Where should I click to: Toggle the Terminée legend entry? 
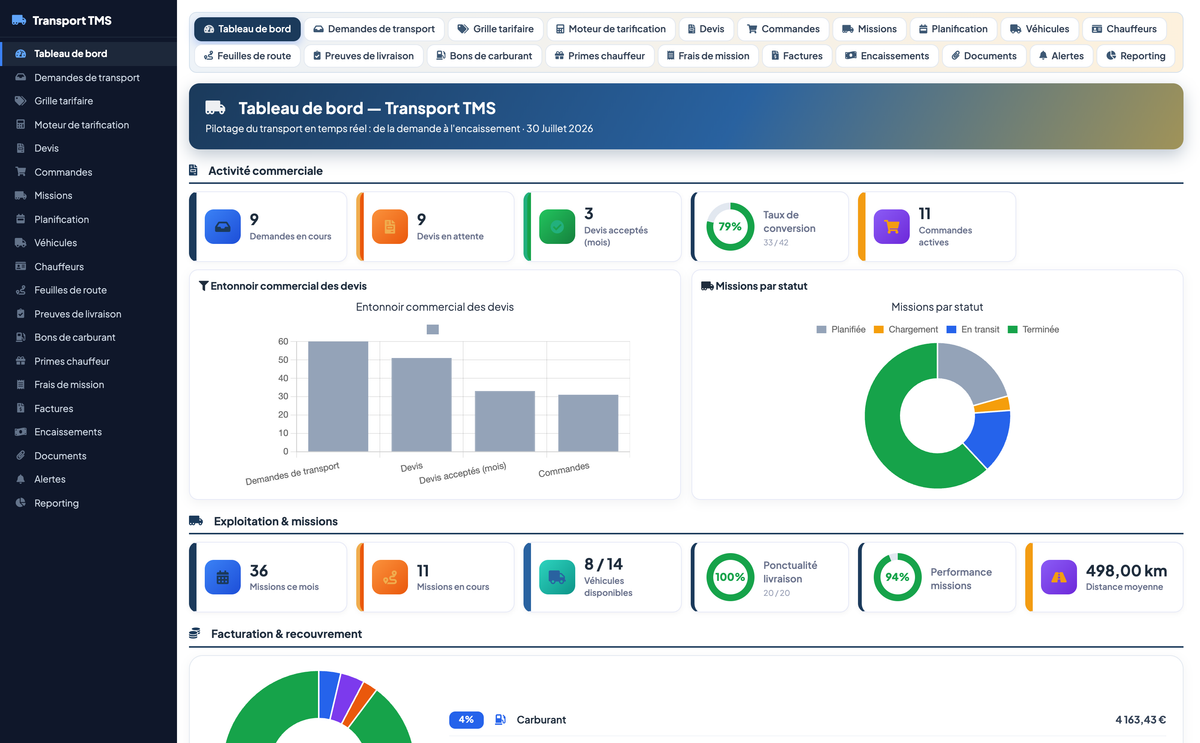[x=1033, y=329]
